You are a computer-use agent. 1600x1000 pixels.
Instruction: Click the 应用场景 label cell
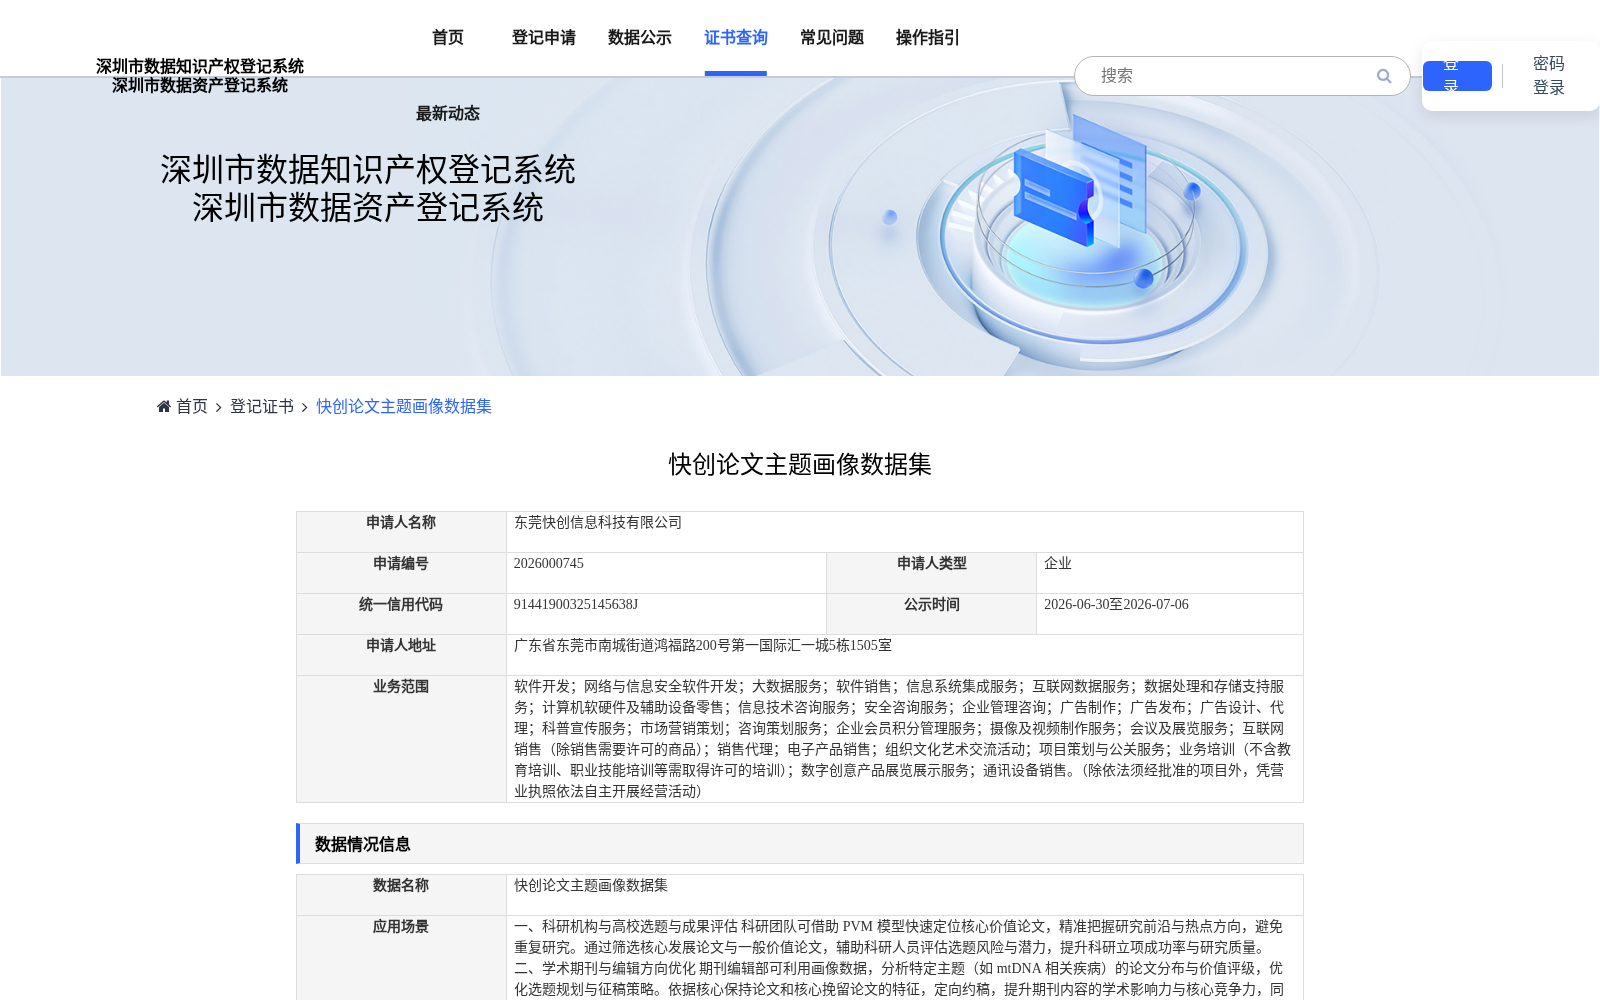(x=401, y=958)
